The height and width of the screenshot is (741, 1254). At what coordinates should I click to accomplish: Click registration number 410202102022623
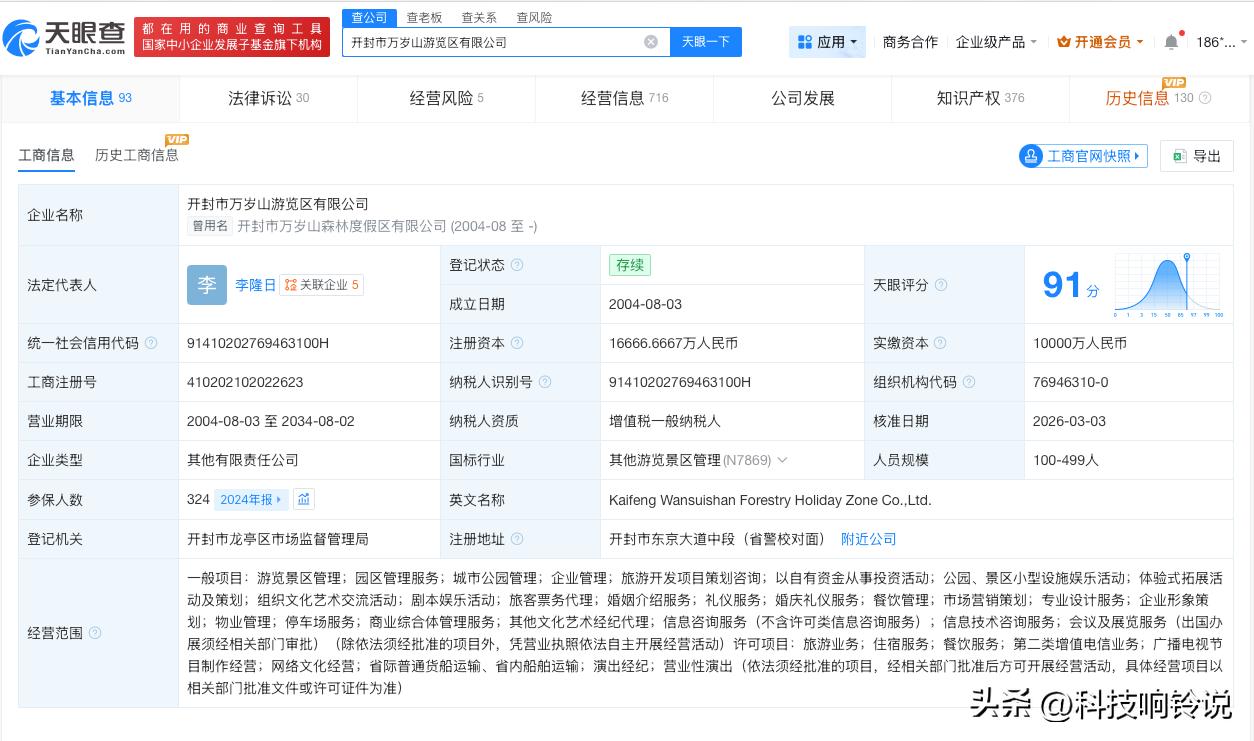[x=245, y=382]
